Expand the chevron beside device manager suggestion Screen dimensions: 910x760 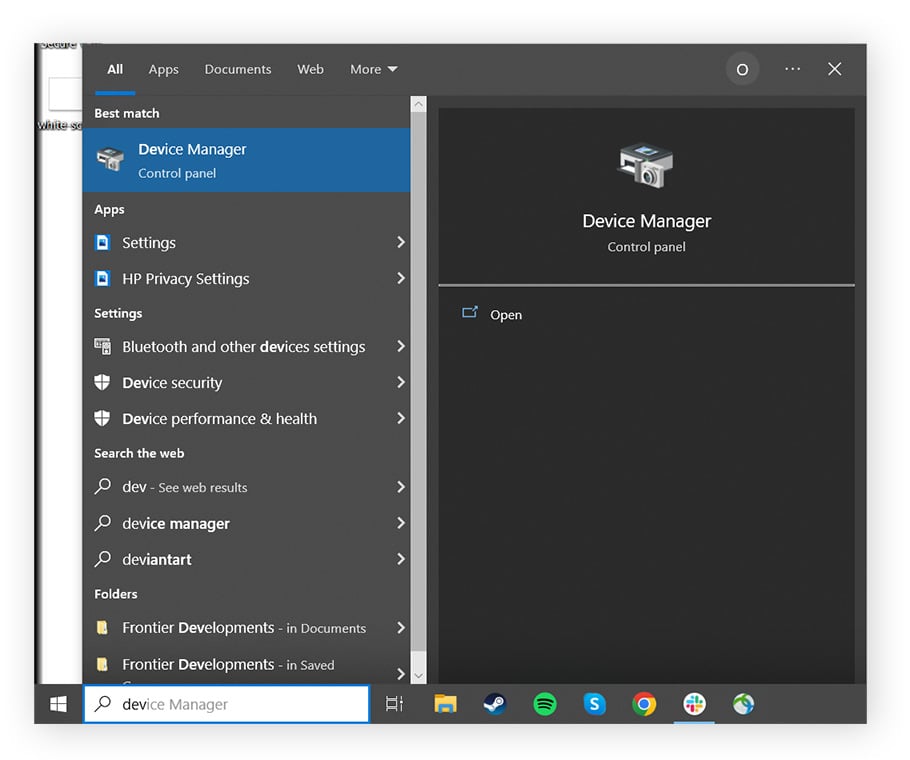400,523
